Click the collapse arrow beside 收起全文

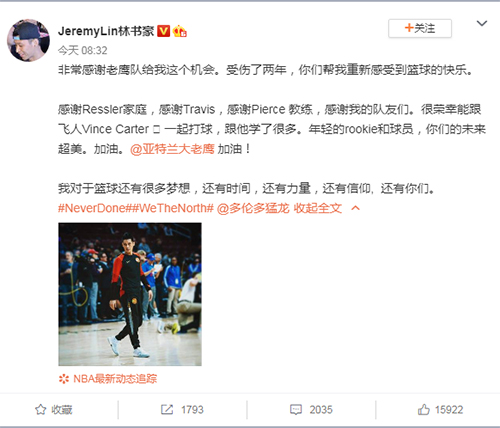pyautogui.click(x=356, y=208)
